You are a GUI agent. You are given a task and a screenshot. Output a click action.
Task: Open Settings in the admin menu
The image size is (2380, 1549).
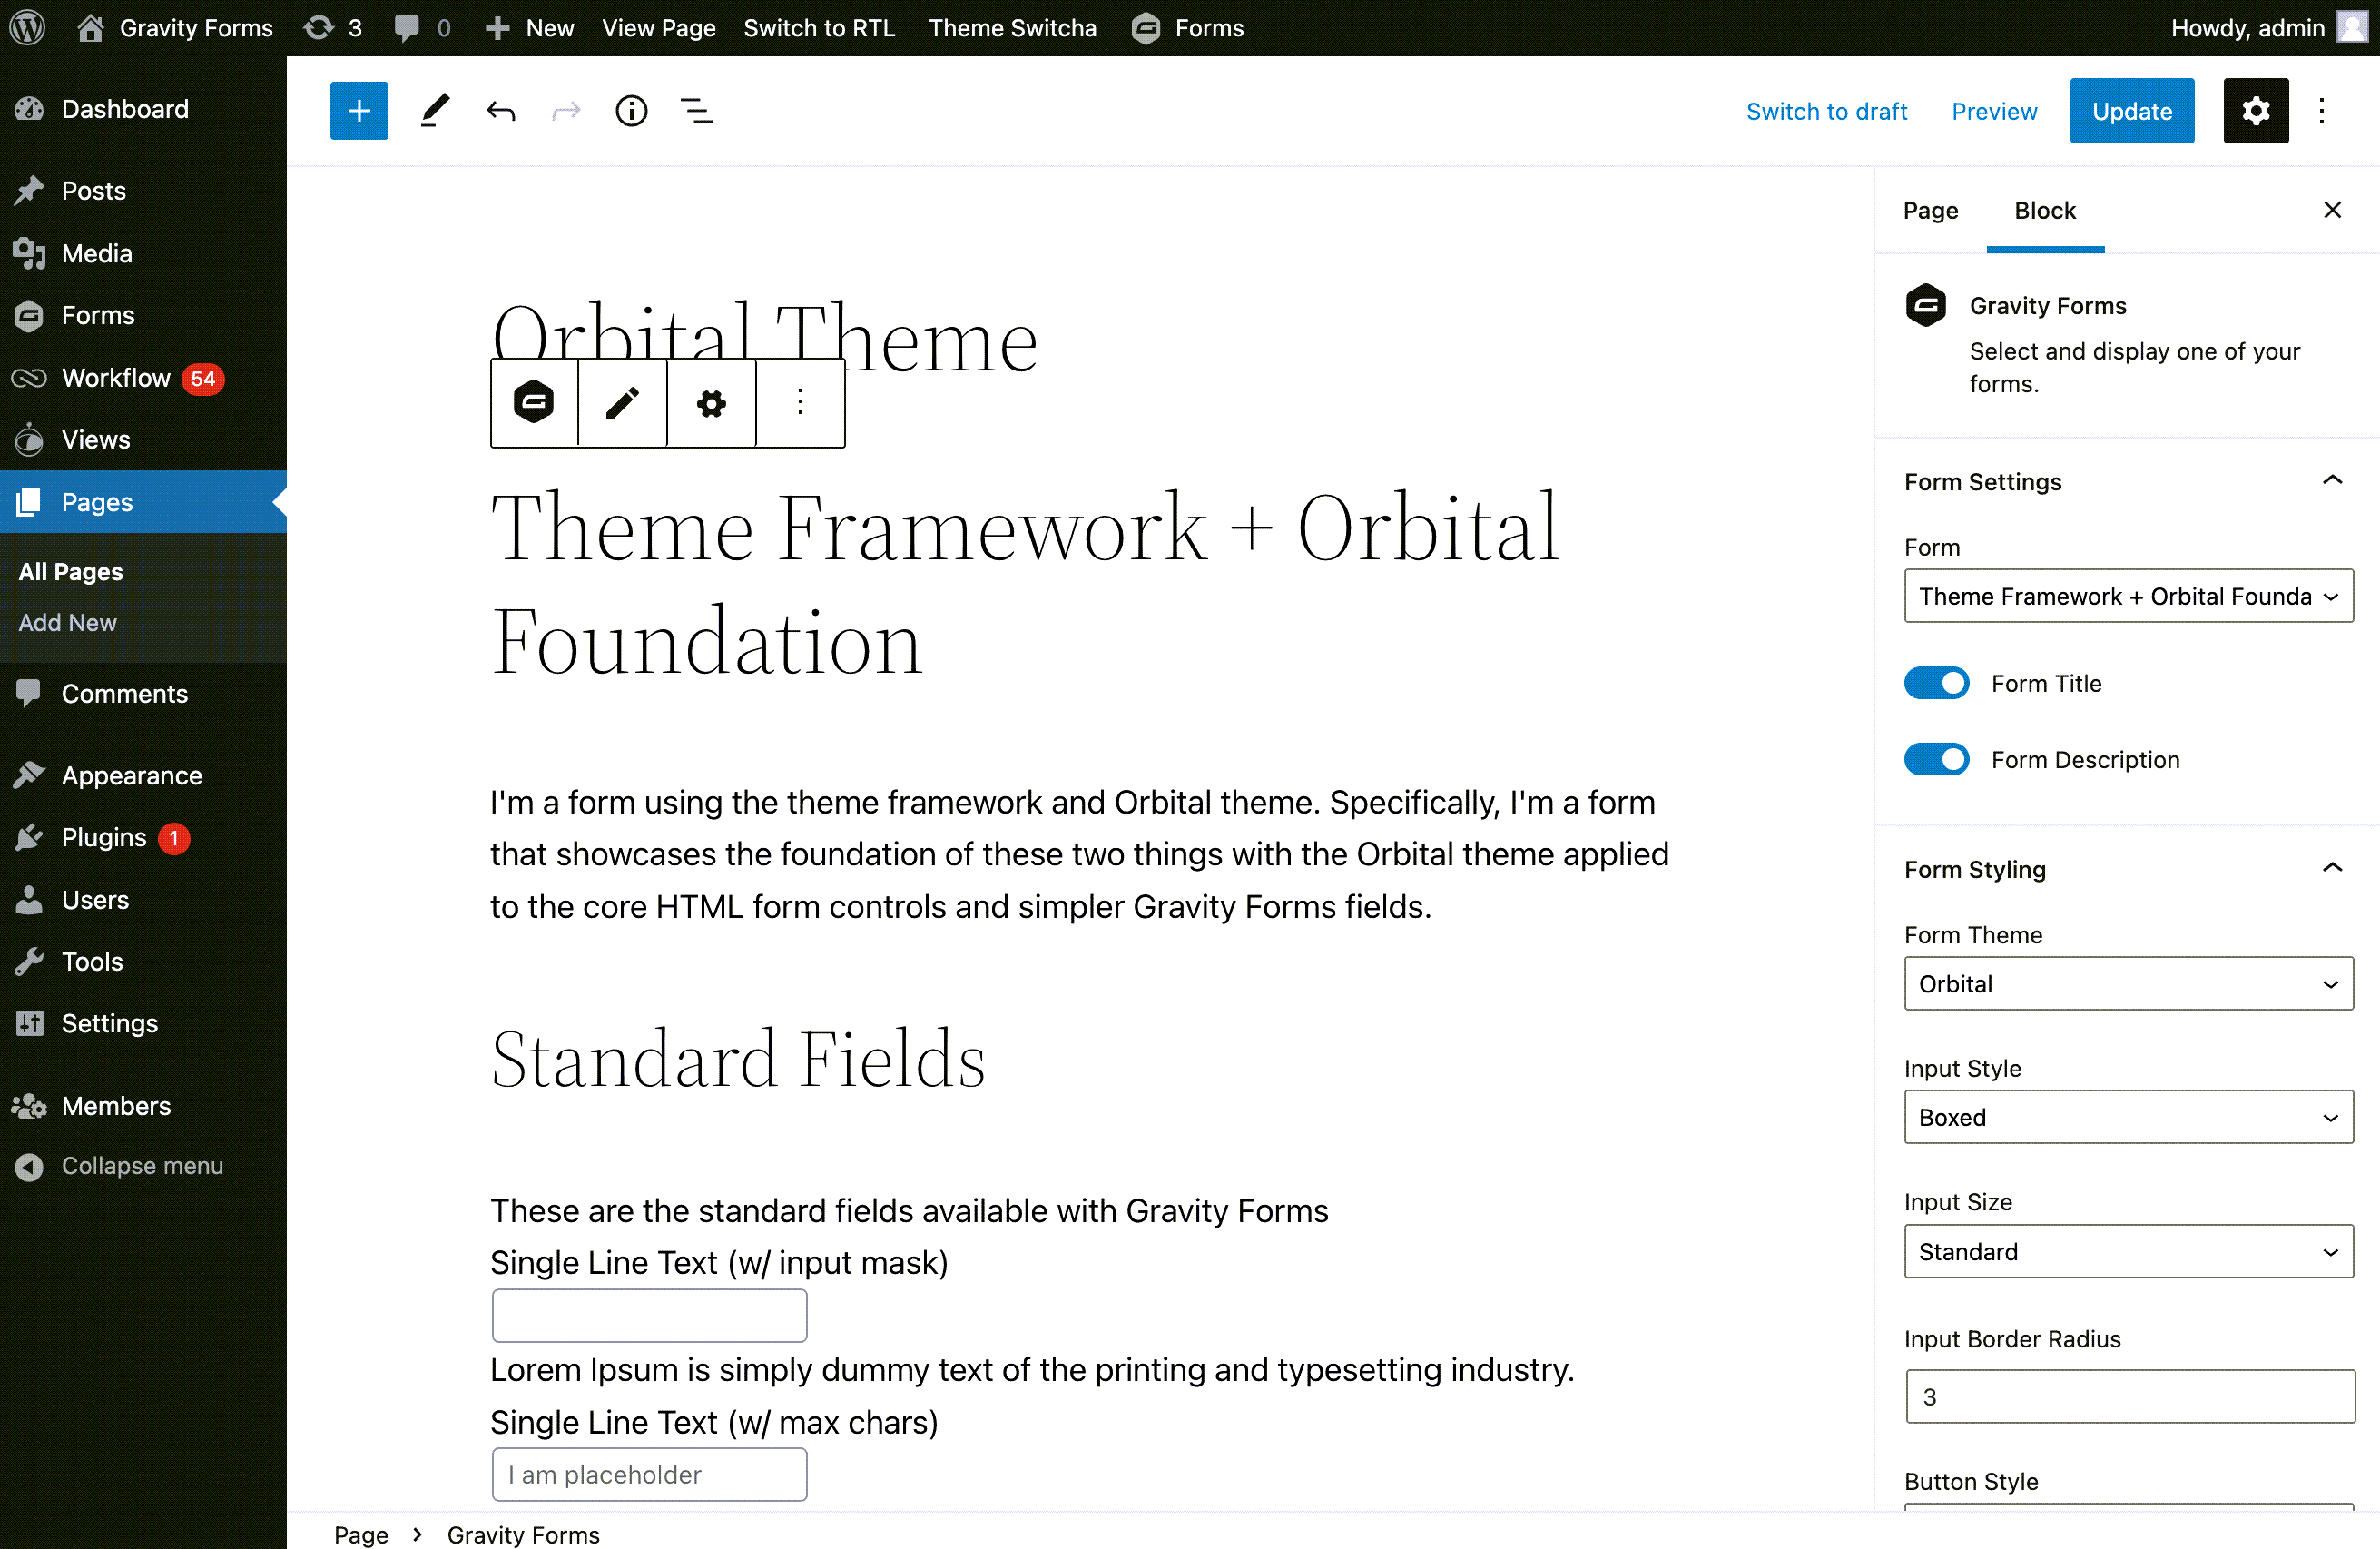click(x=143, y=1023)
